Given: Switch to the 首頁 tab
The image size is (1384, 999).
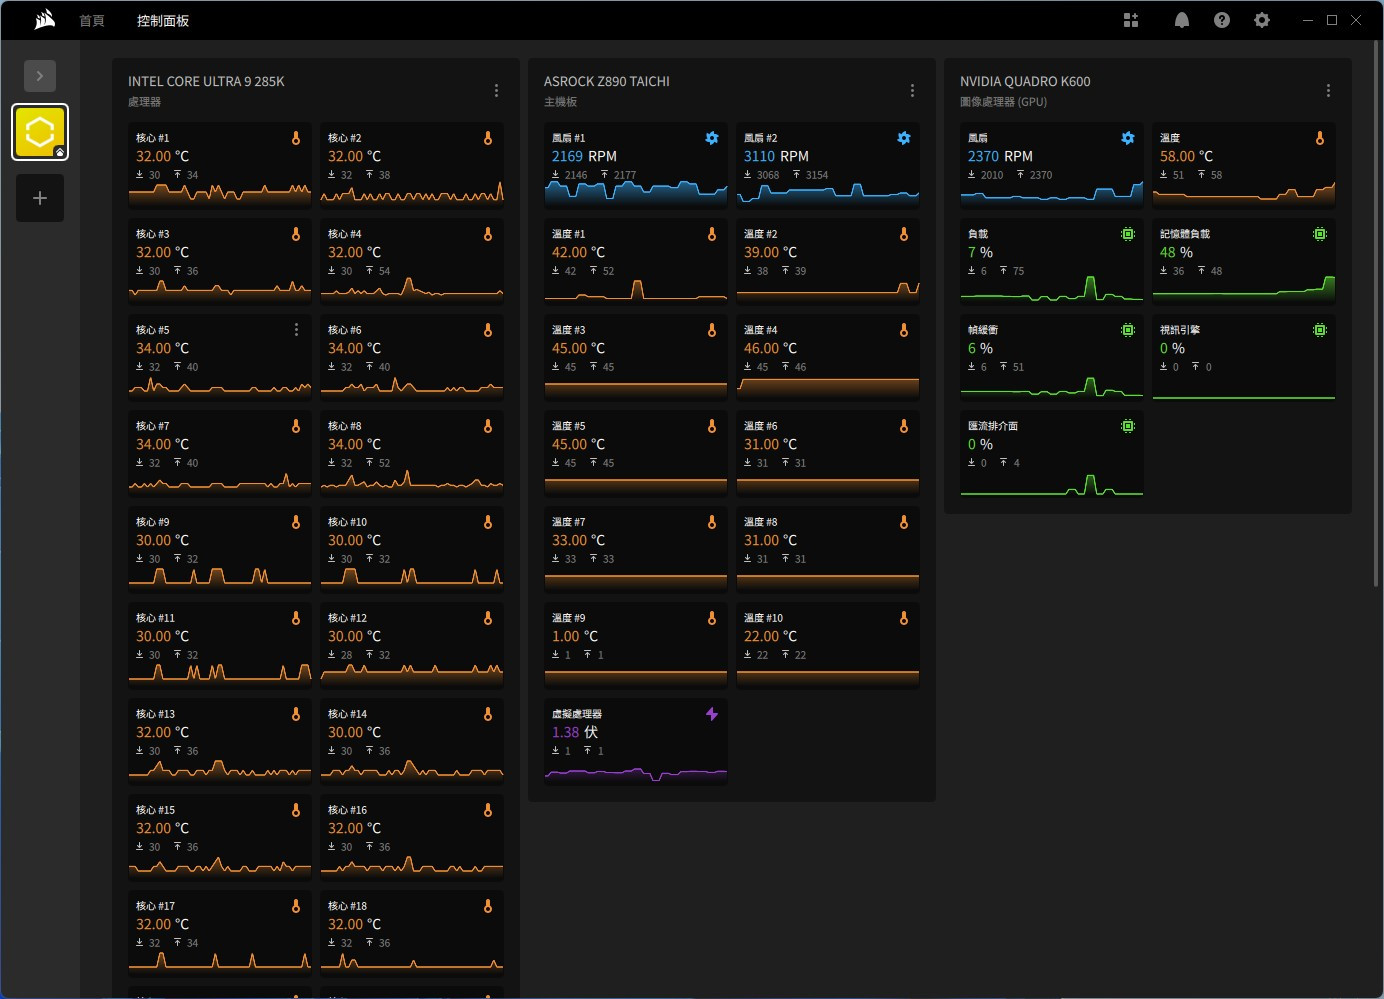Looking at the screenshot, I should 92,21.
